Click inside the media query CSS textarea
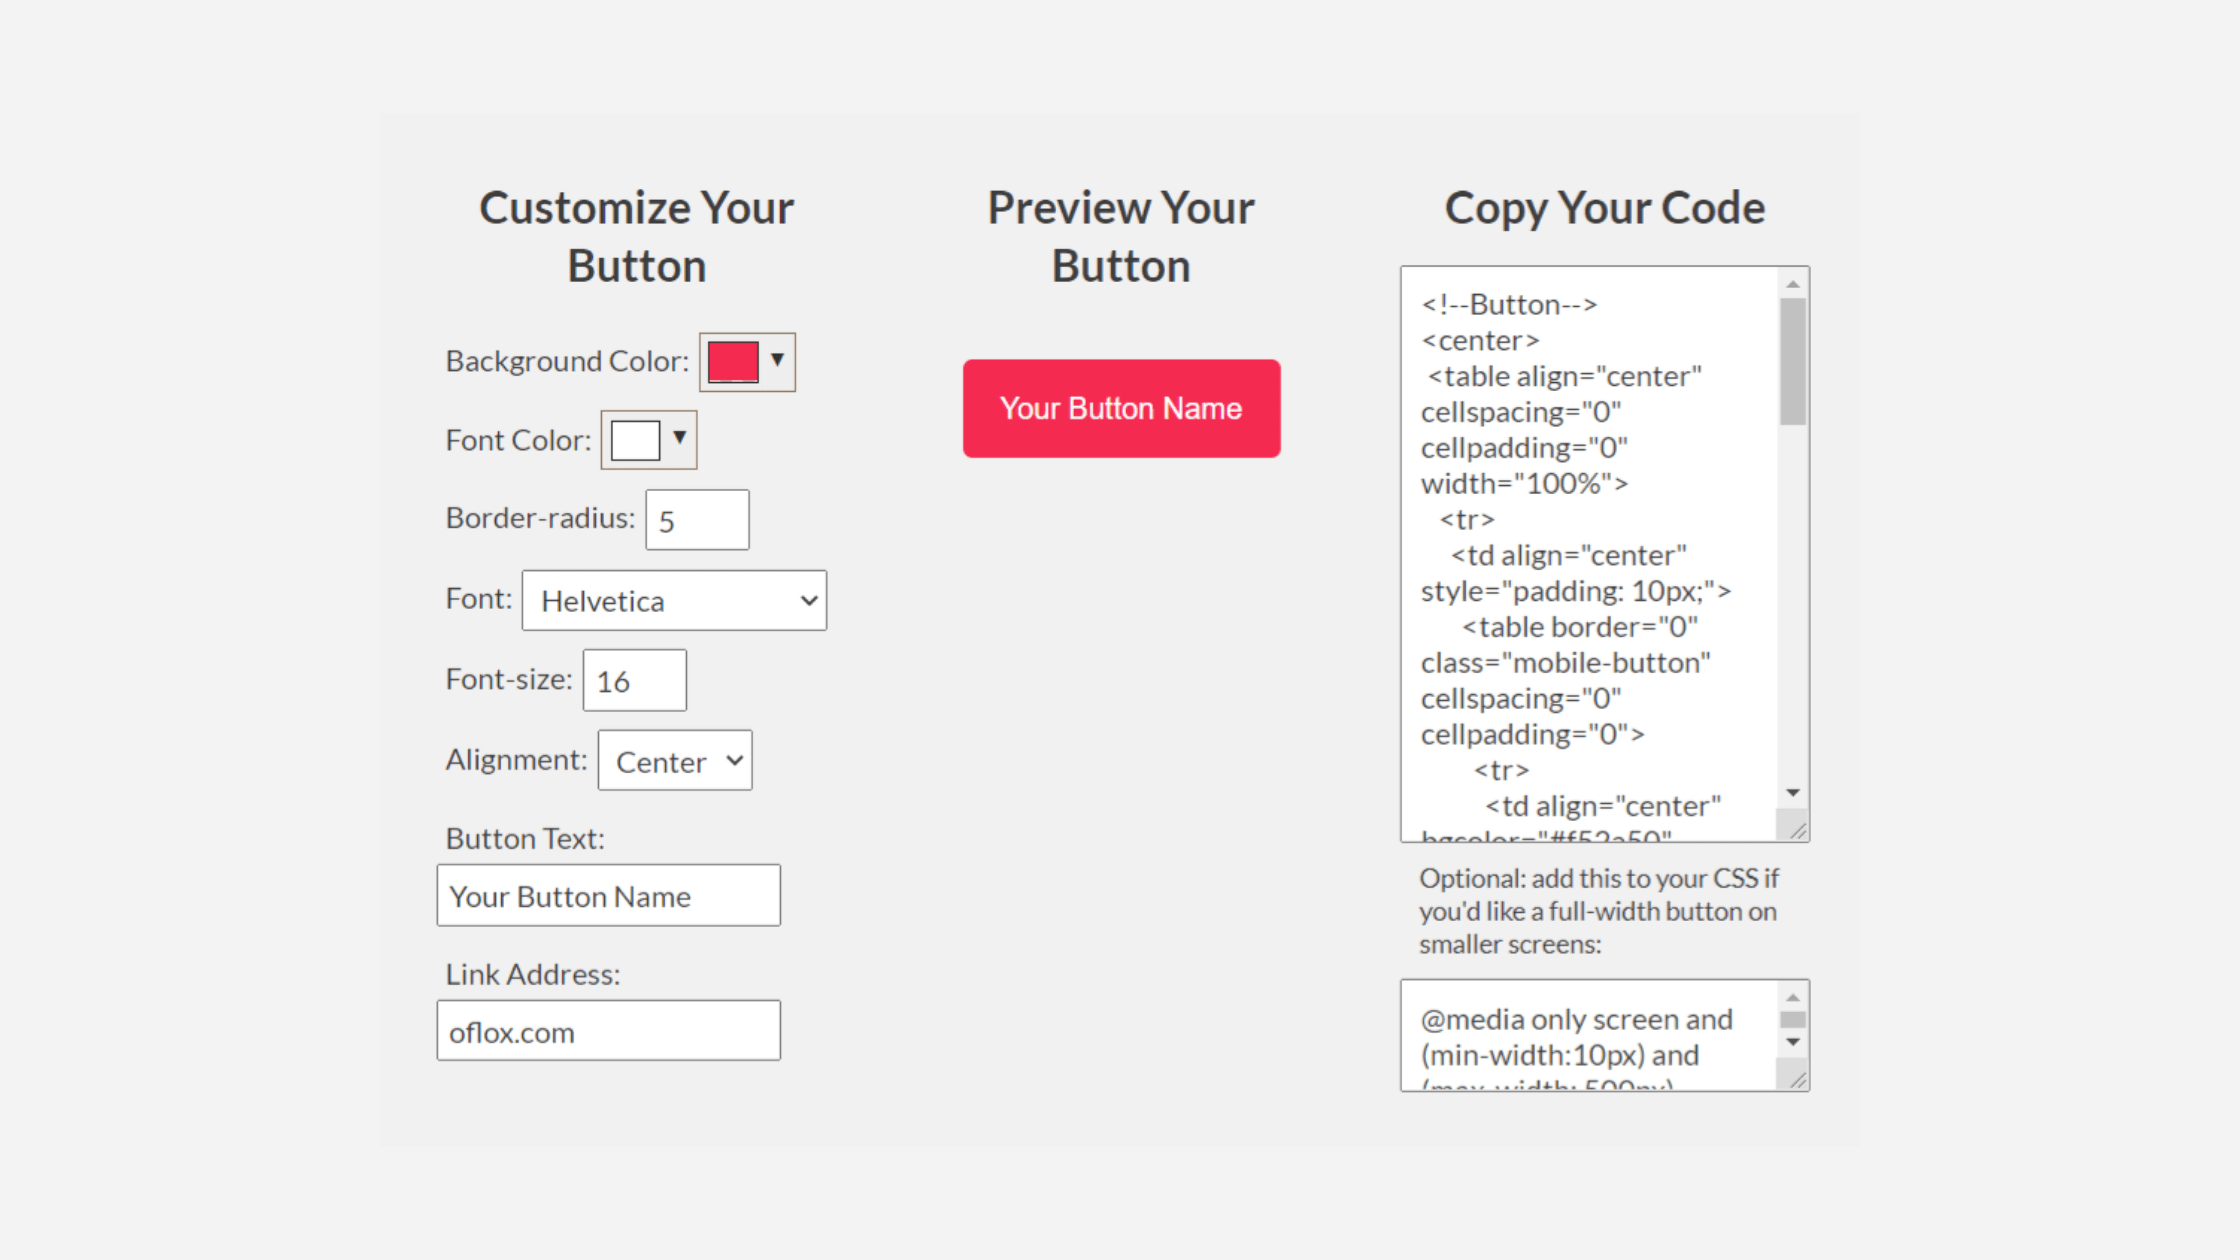The image size is (2240, 1260). (x=1570, y=1035)
